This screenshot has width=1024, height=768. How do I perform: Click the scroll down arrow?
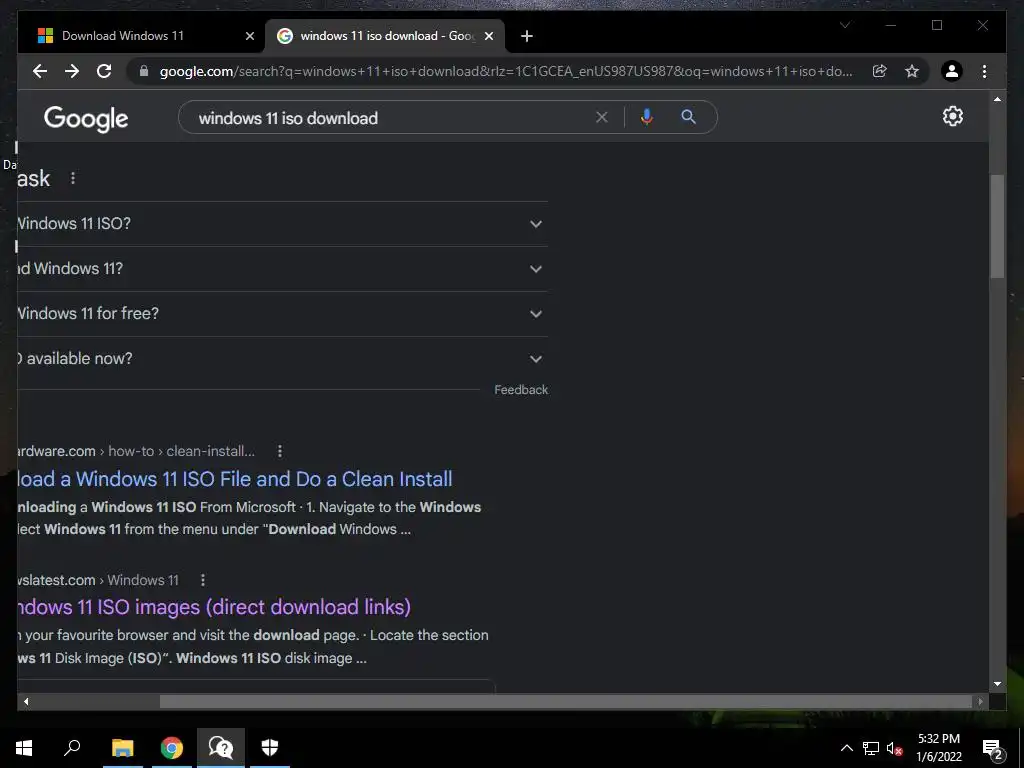[997, 684]
